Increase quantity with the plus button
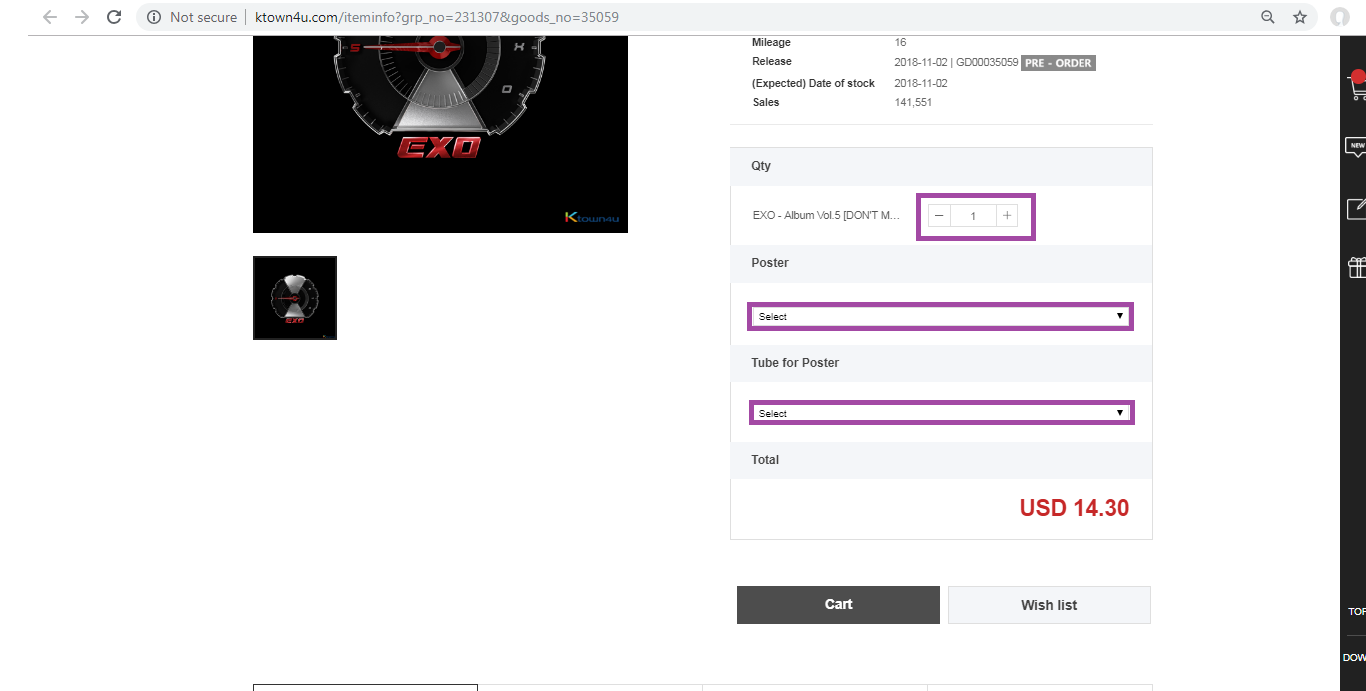The height and width of the screenshot is (691, 1366). click(x=1007, y=216)
